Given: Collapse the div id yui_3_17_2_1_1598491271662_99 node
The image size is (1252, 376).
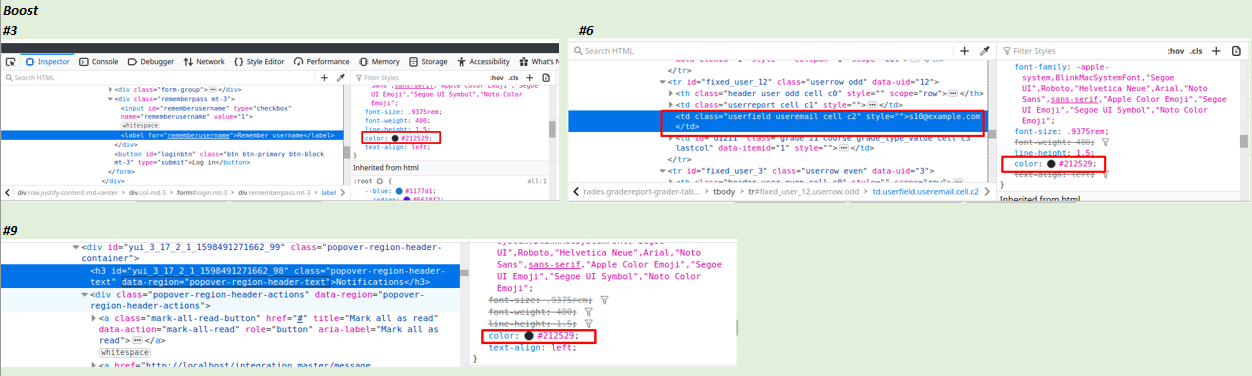Looking at the screenshot, I should coord(75,247).
